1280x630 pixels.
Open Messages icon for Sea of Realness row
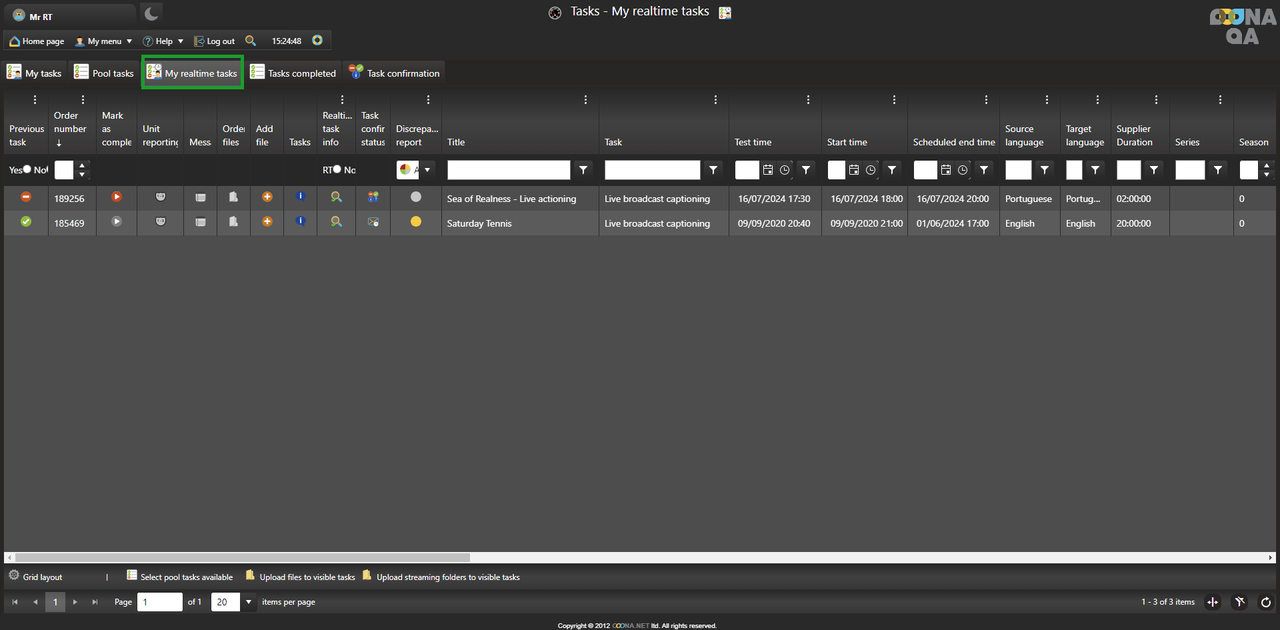click(200, 198)
